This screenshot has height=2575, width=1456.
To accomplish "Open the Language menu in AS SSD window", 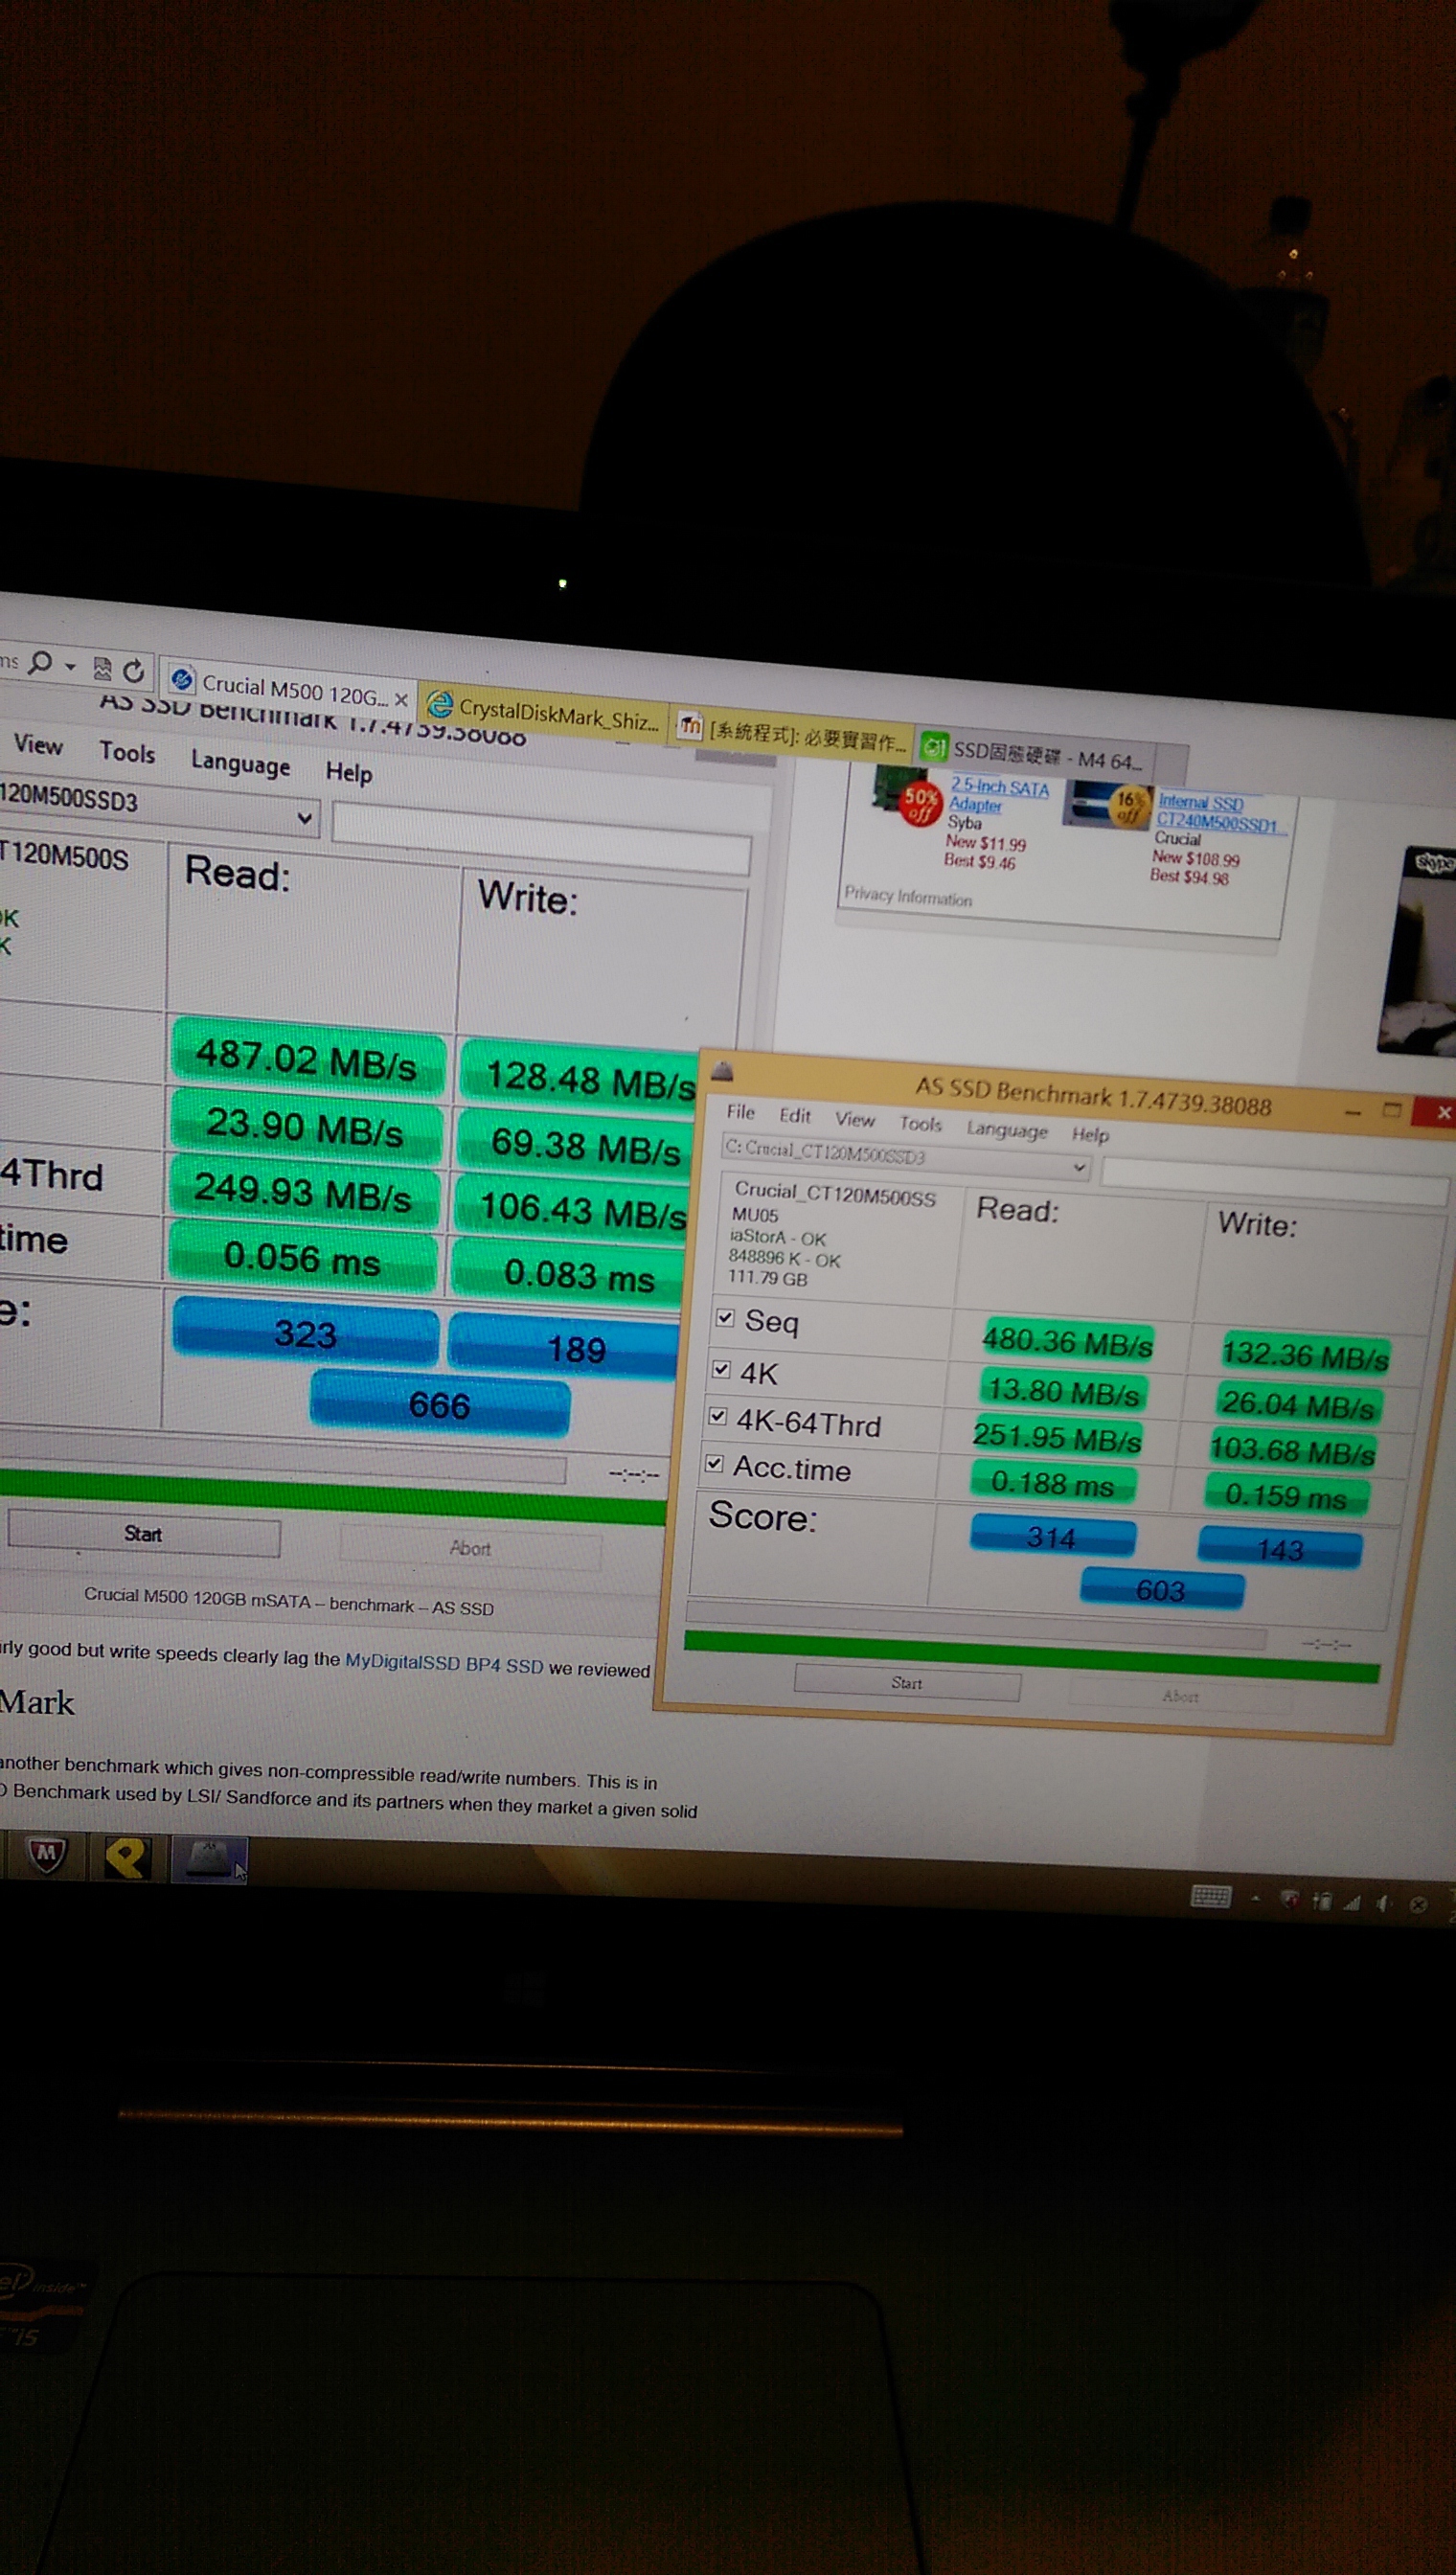I will [x=1007, y=1129].
